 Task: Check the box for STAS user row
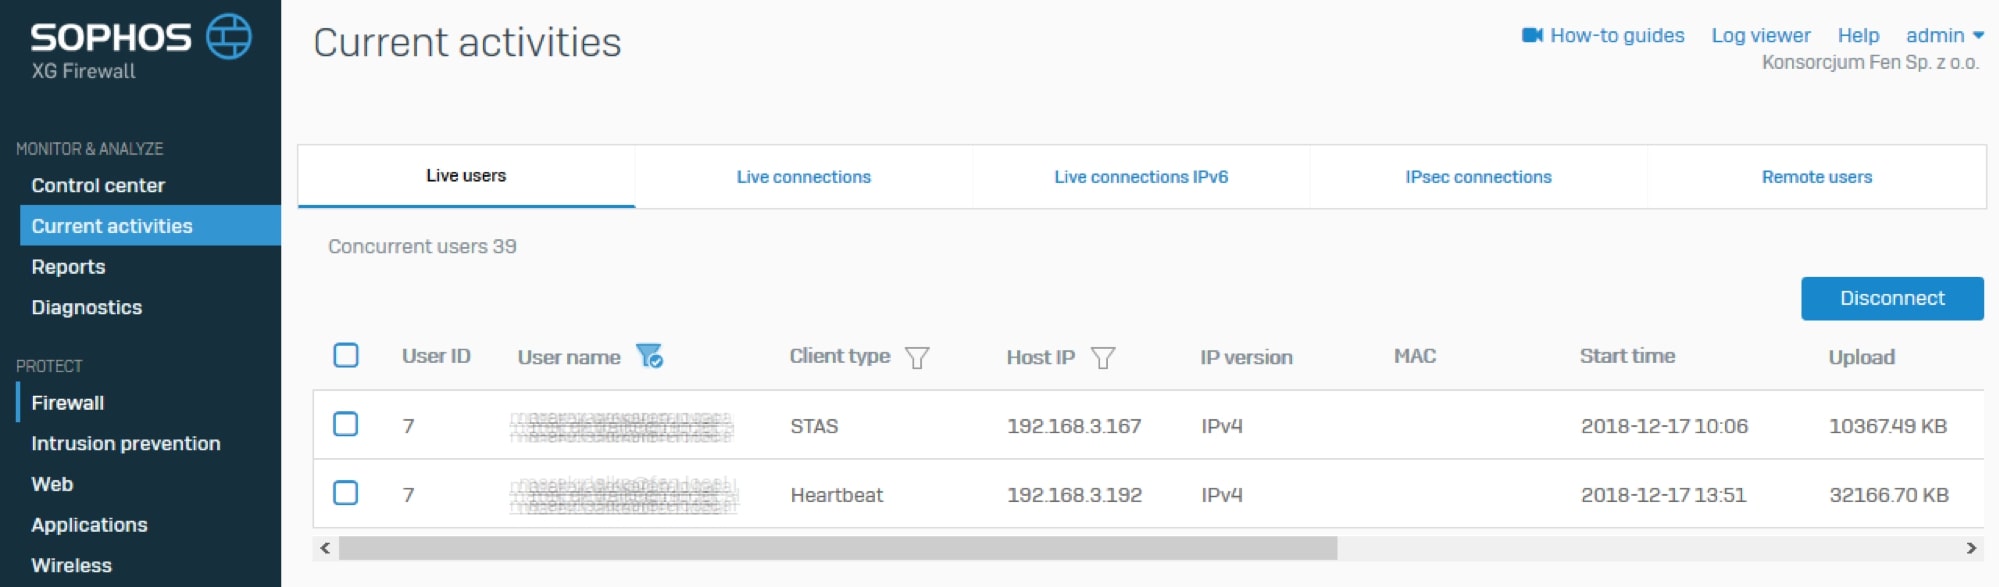click(346, 424)
